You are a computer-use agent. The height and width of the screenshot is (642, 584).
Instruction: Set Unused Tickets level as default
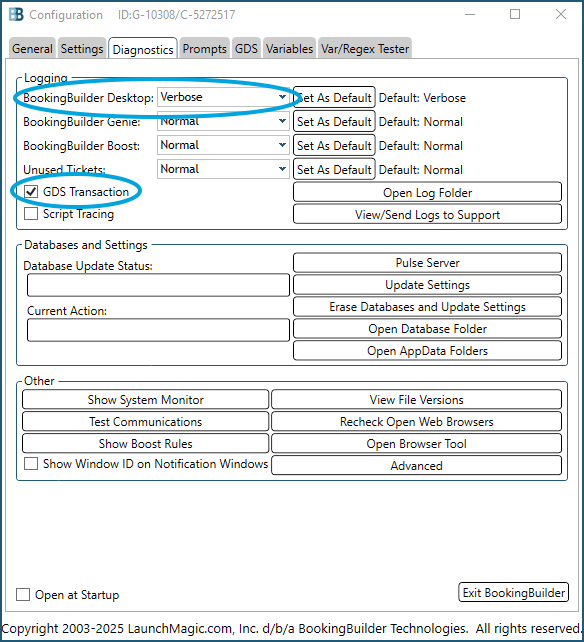click(x=334, y=170)
